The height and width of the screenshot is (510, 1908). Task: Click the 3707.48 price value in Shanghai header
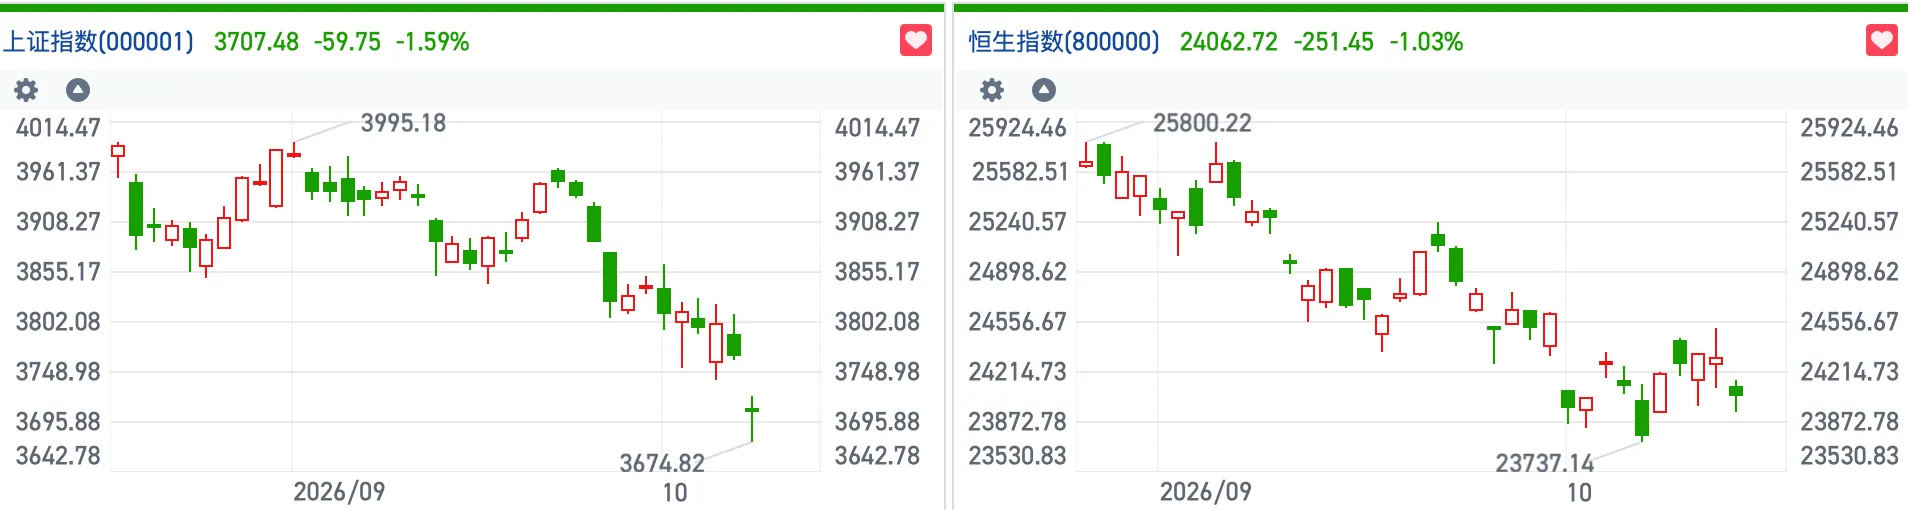(256, 42)
